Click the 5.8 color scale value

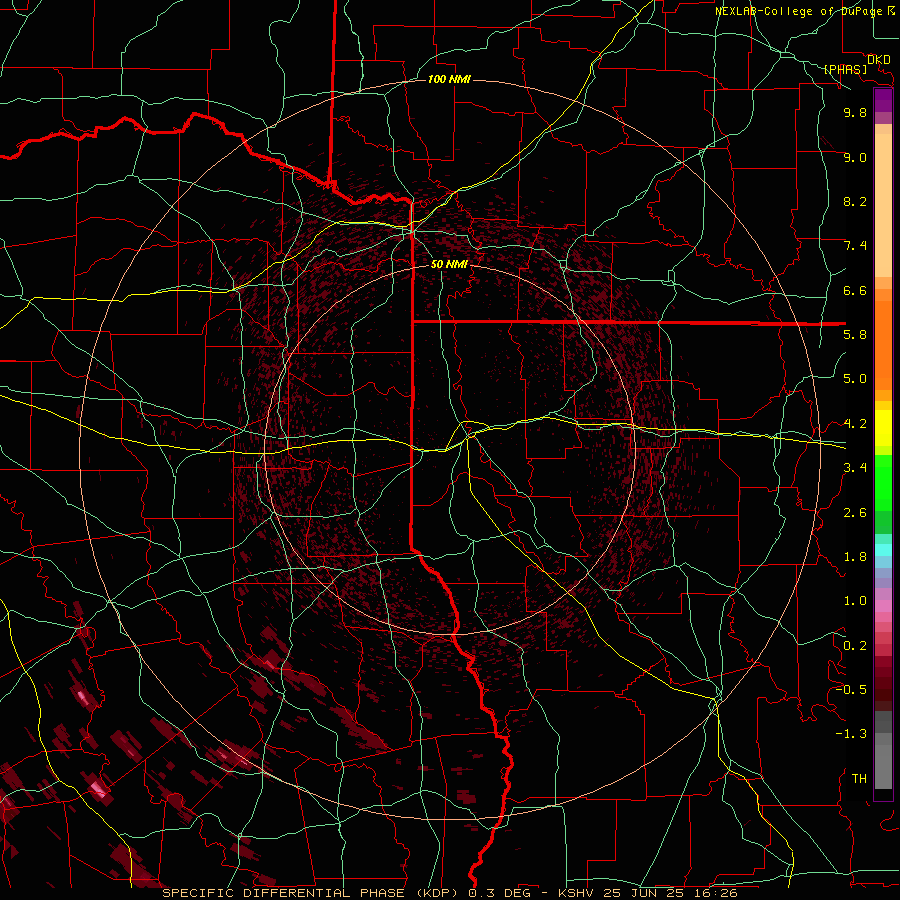855,334
